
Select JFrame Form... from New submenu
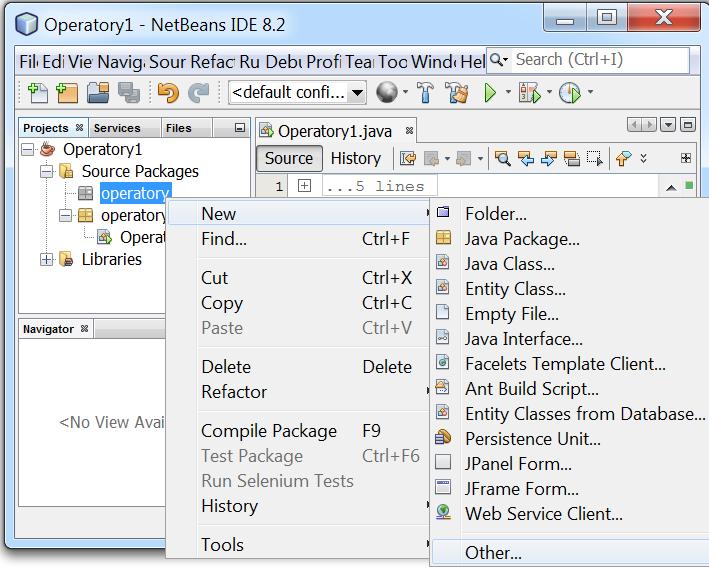pos(570,488)
